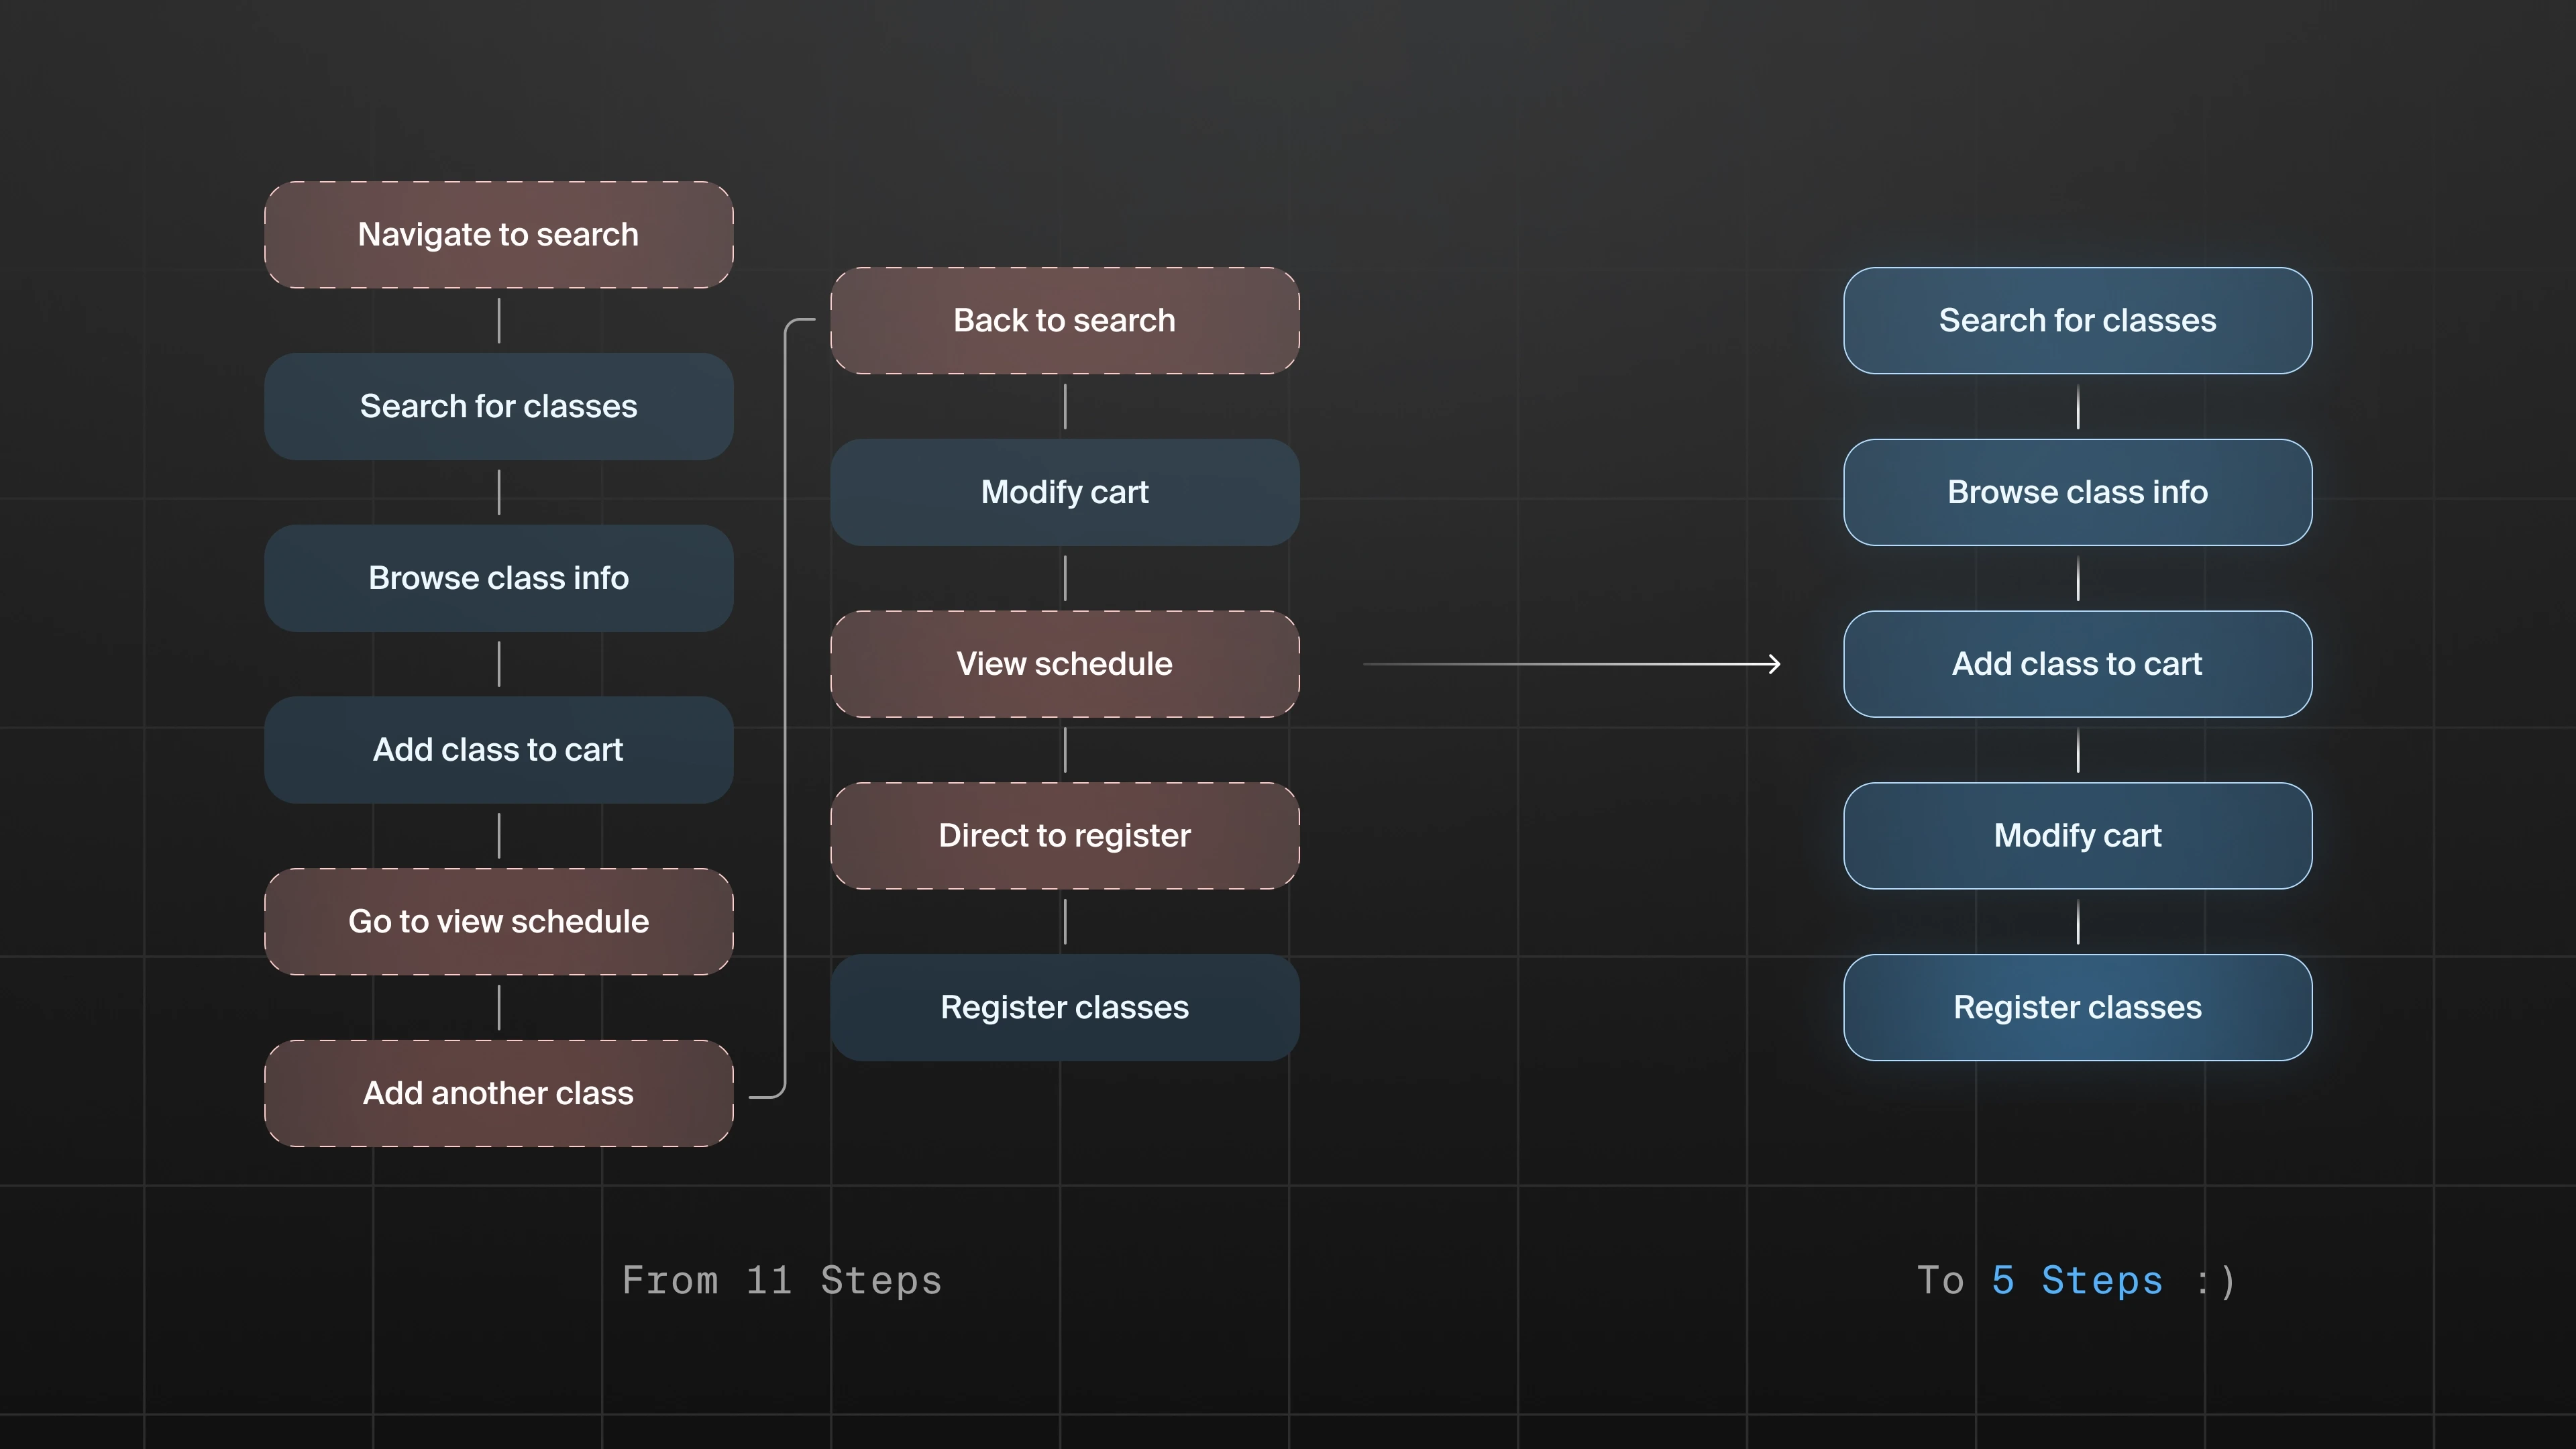Click the From 11 Steps caption

point(781,1281)
